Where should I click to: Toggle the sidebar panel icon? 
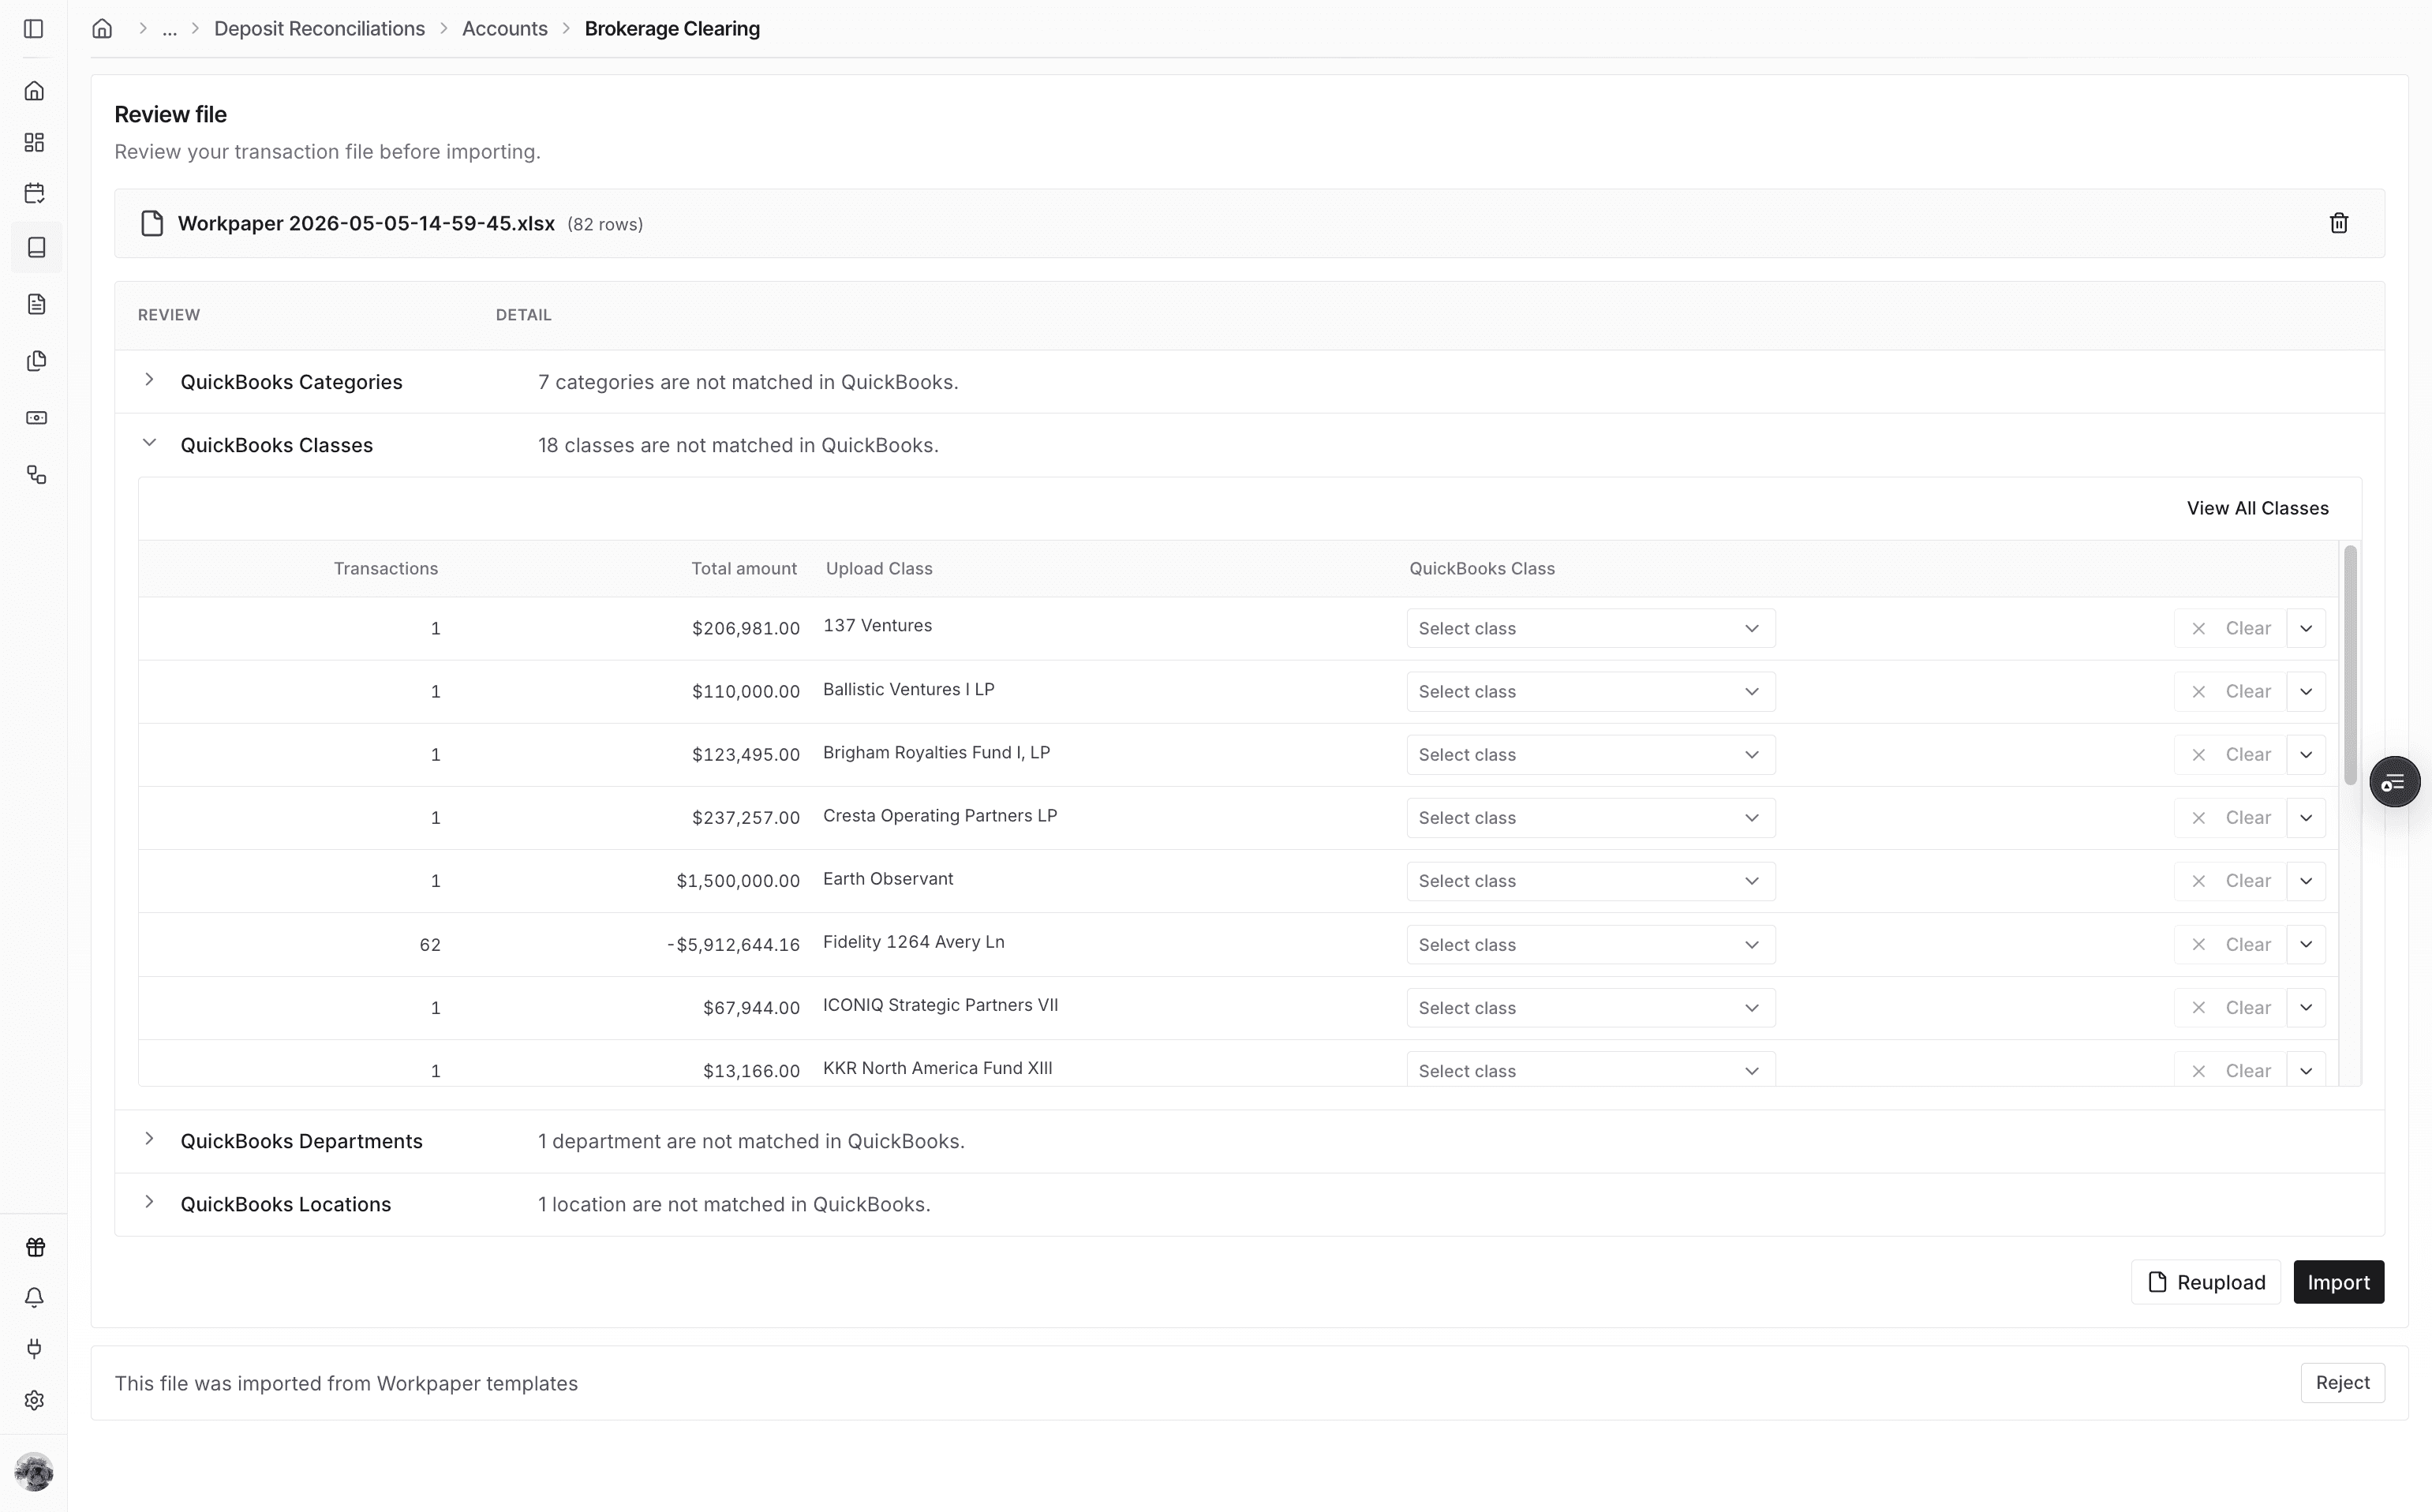tap(34, 29)
